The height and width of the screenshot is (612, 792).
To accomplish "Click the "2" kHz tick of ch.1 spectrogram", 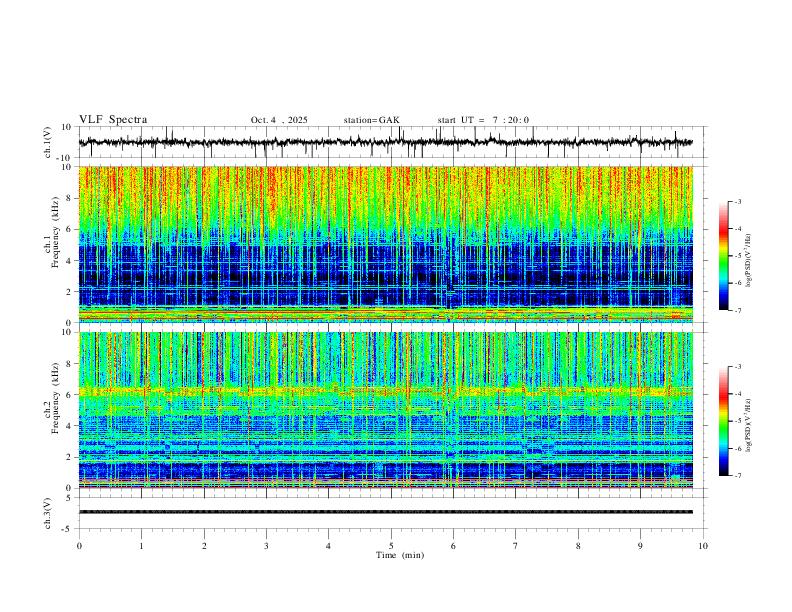I will (69, 292).
